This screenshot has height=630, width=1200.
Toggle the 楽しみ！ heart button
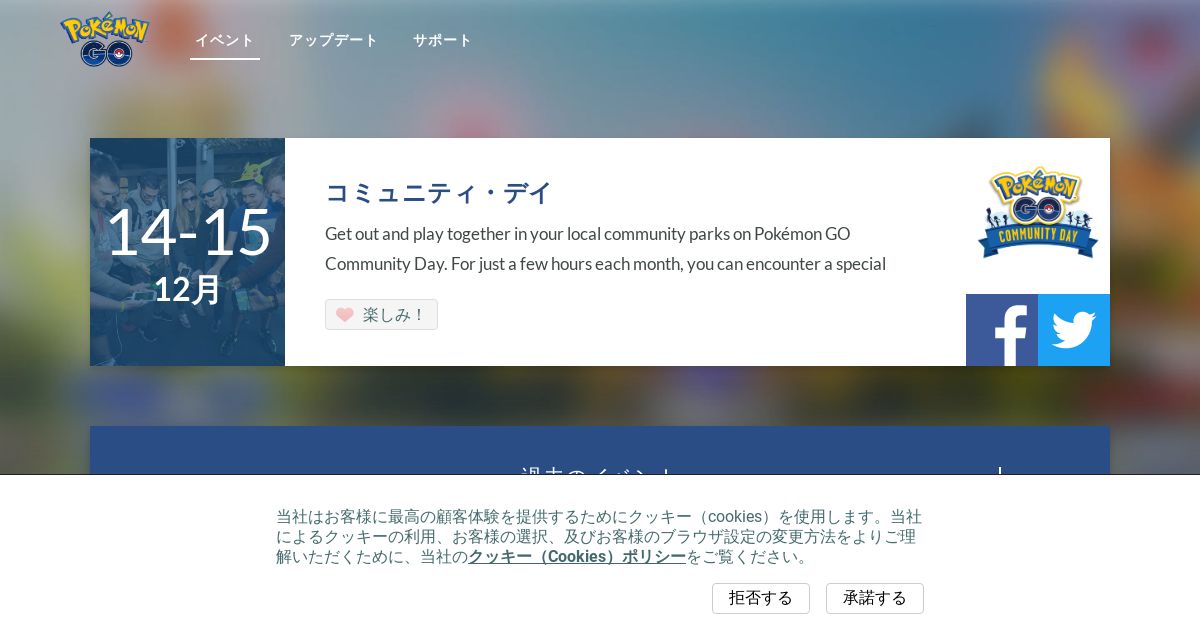(x=381, y=314)
